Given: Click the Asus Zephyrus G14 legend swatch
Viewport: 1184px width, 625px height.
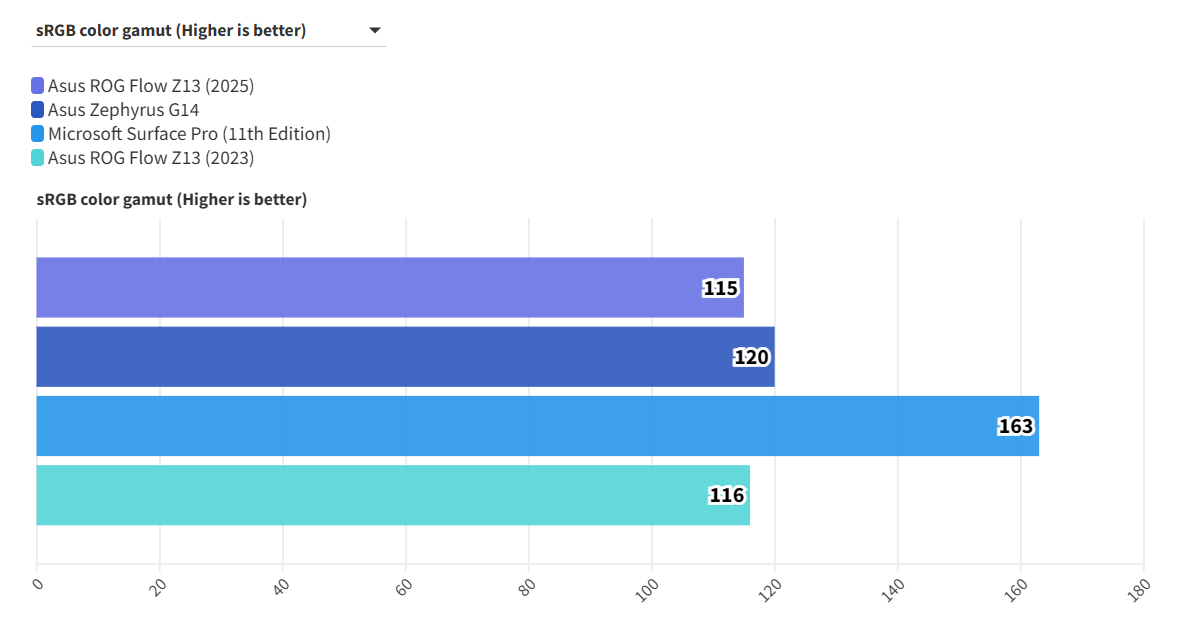Looking at the screenshot, I should pos(38,110).
